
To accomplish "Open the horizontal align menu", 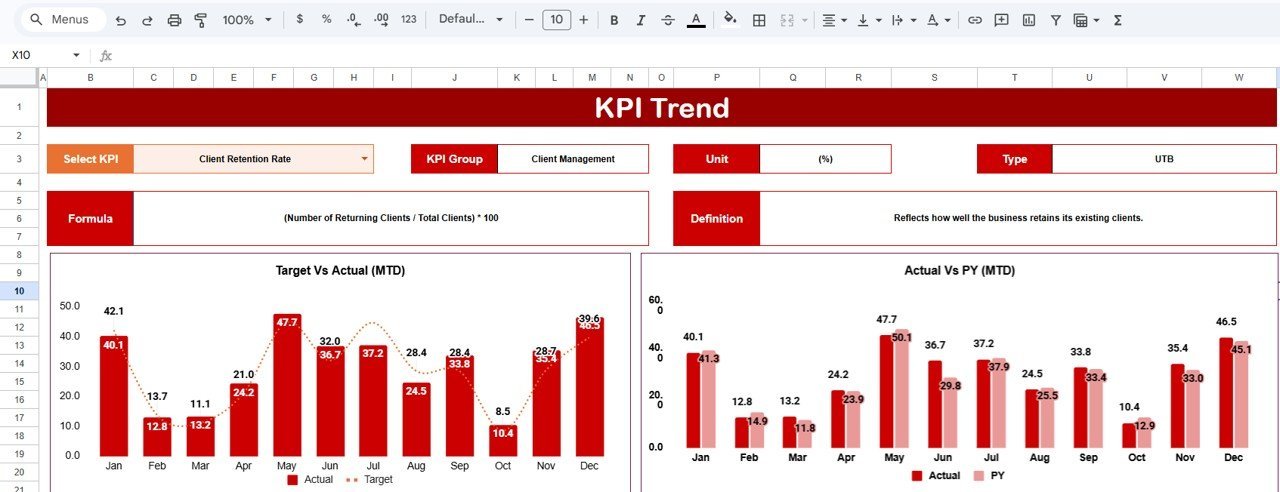I will pyautogui.click(x=833, y=20).
